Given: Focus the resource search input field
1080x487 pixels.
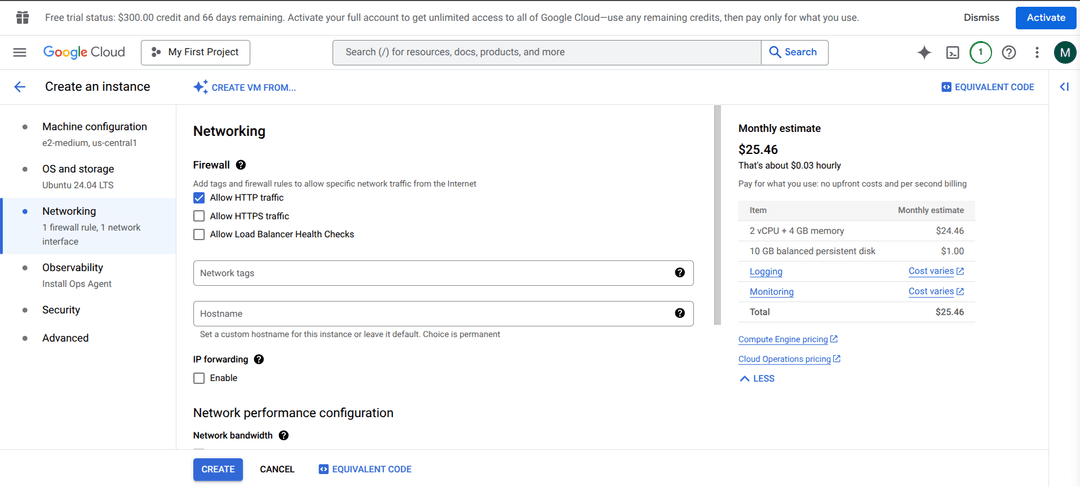Looking at the screenshot, I should [x=547, y=52].
